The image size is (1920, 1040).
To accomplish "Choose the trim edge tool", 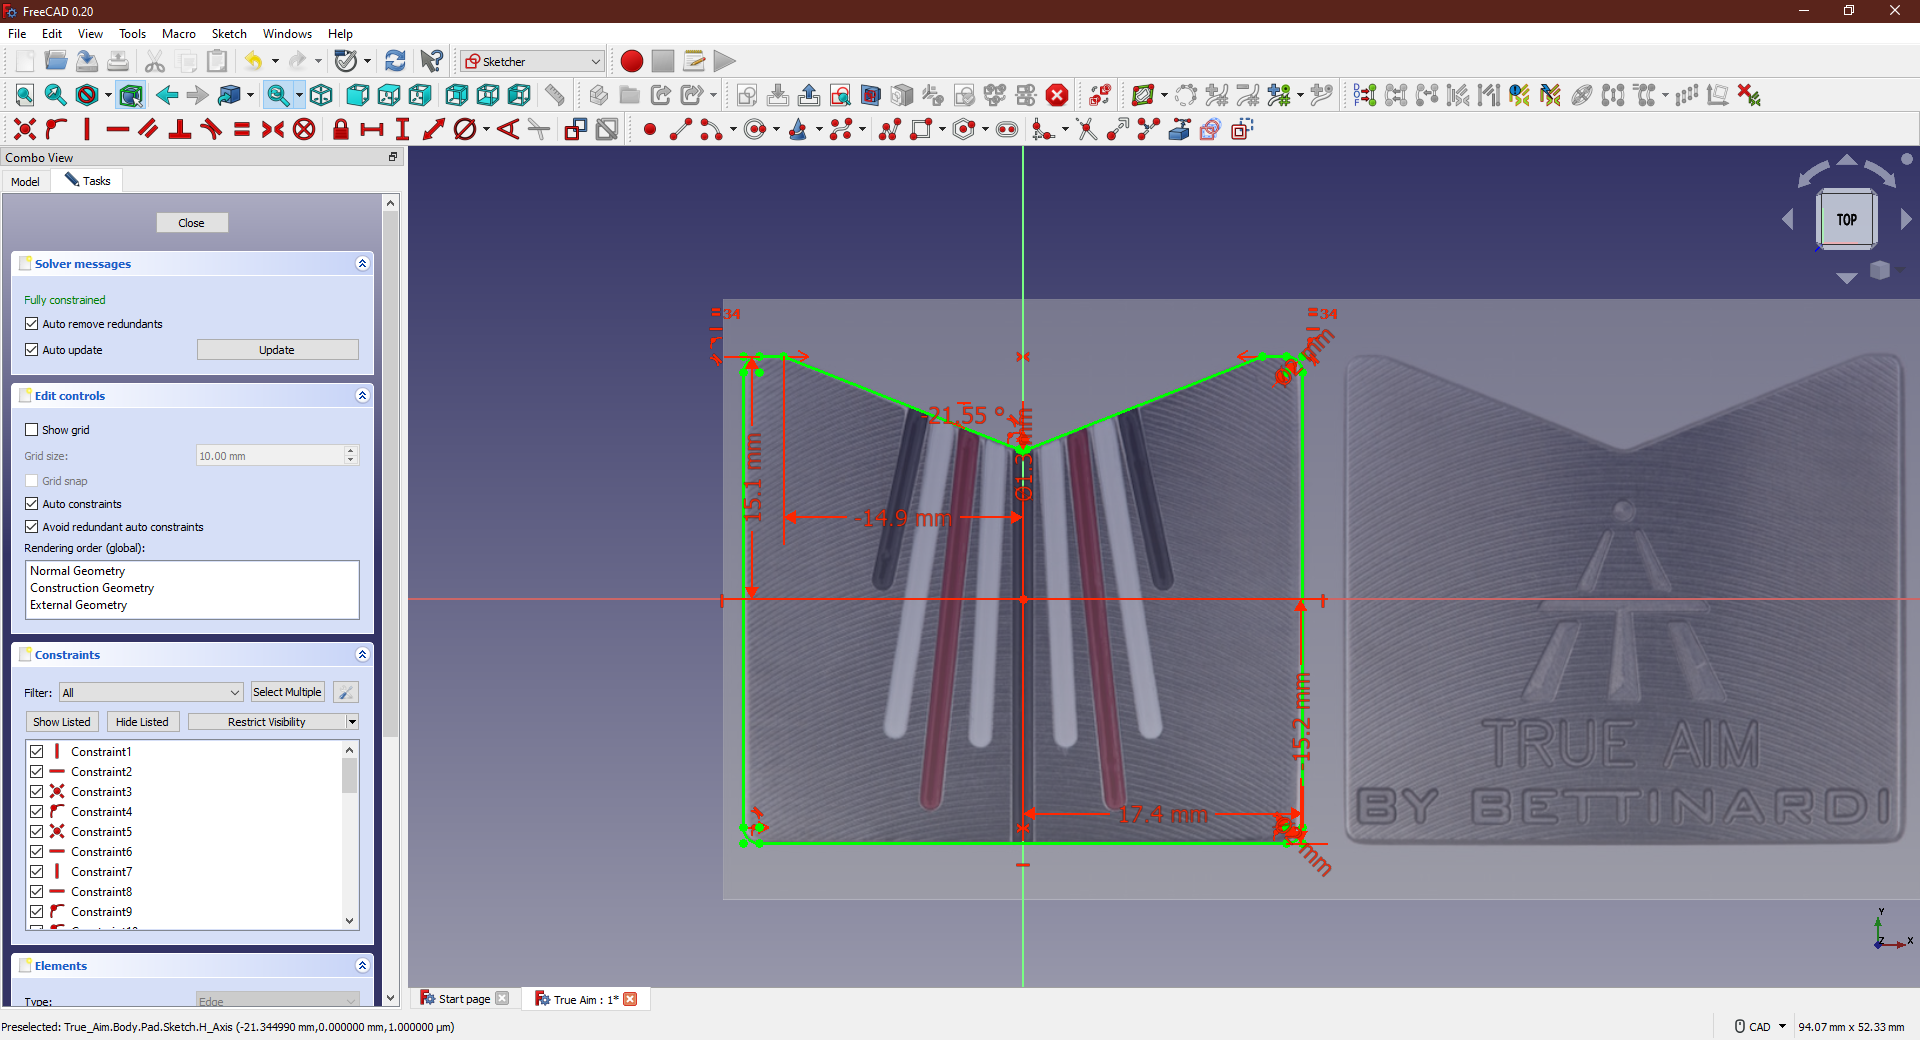I will click(x=1086, y=129).
